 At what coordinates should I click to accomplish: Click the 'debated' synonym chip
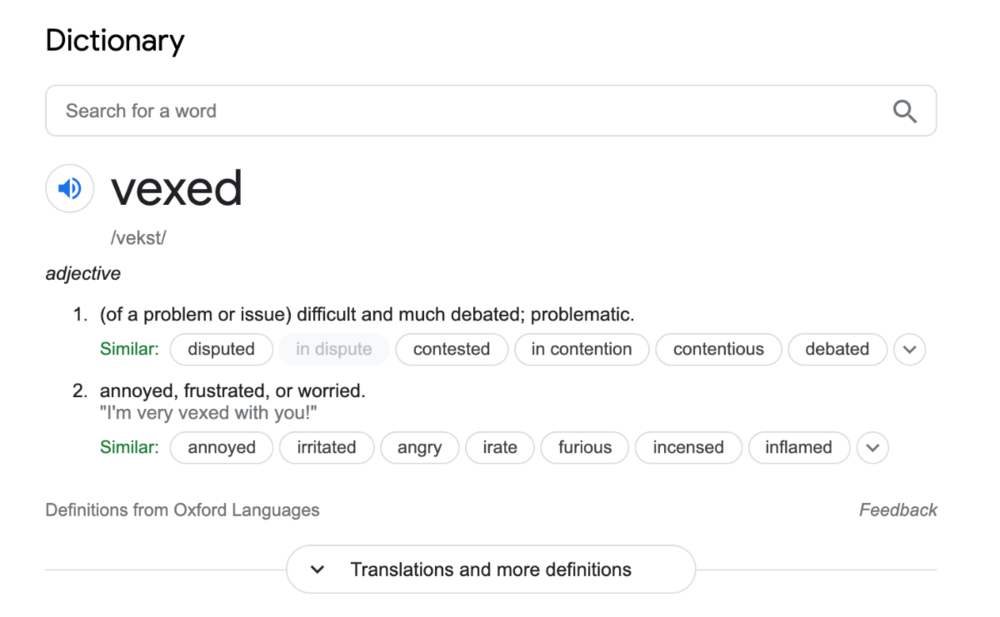coord(837,350)
